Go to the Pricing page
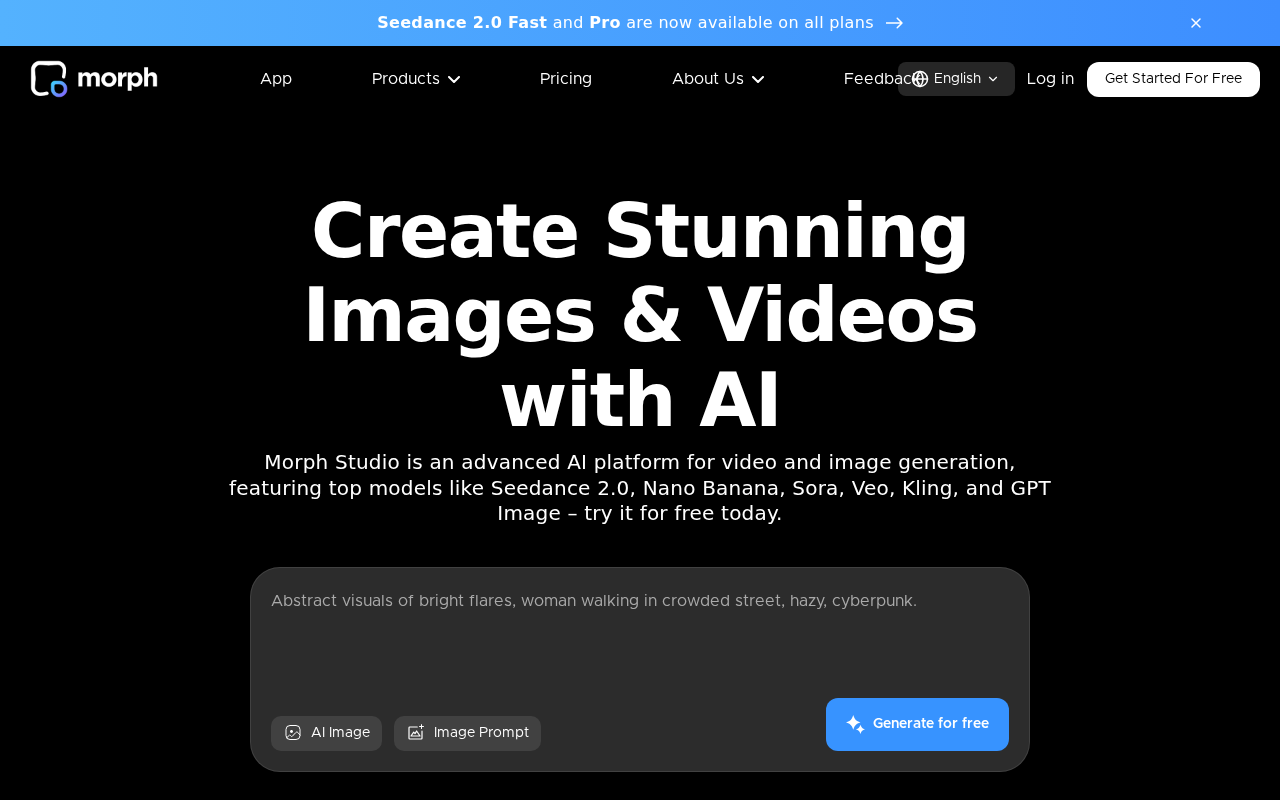Screen dimensions: 1280x800 566,79
